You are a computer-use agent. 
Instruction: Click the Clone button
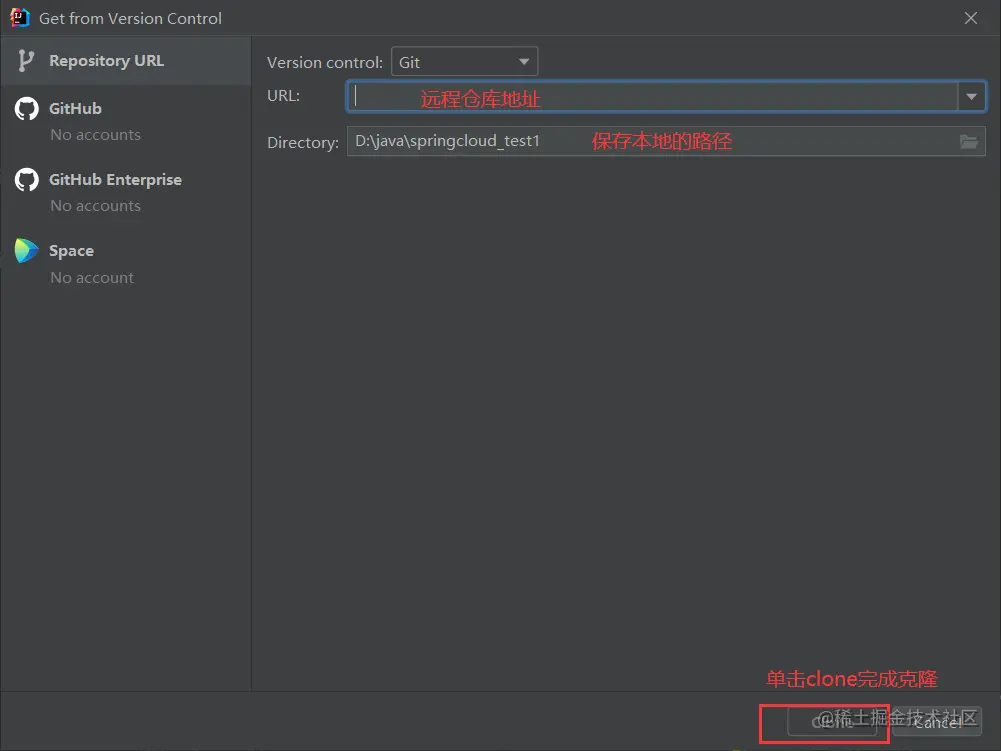832,722
